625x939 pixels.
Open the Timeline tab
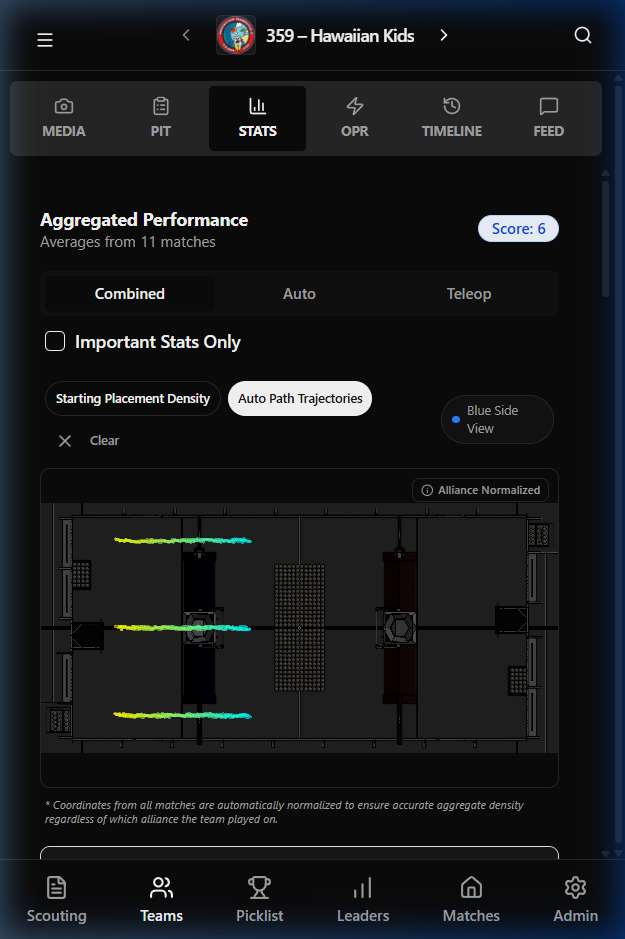(x=451, y=118)
